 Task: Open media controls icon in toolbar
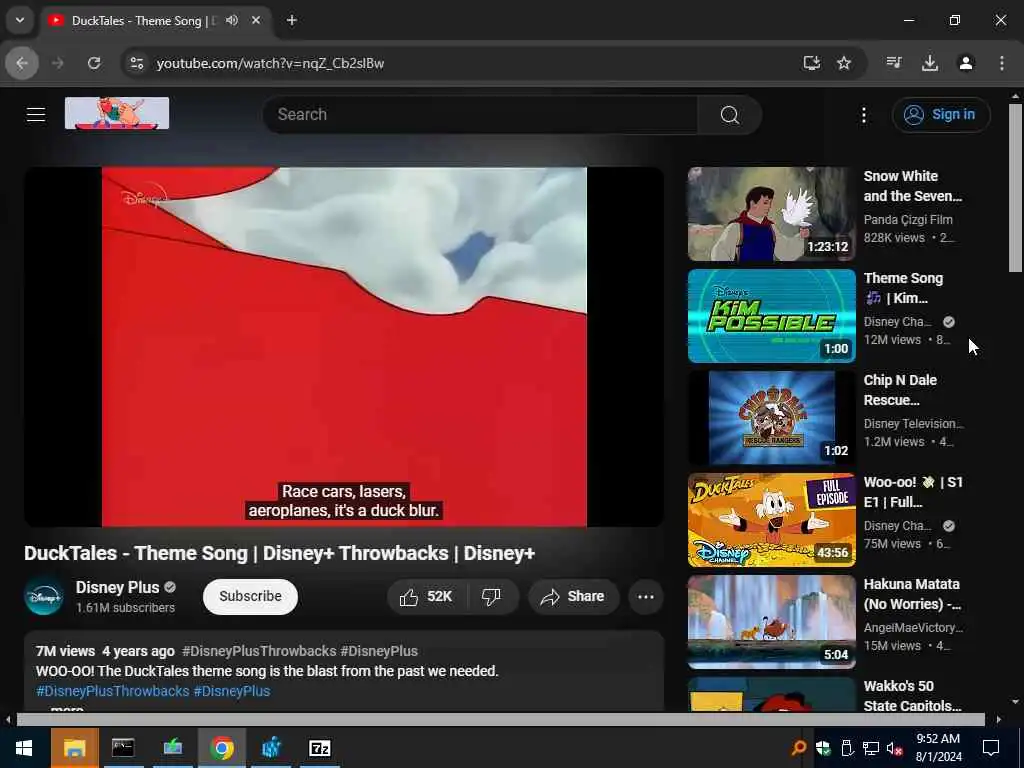[894, 63]
